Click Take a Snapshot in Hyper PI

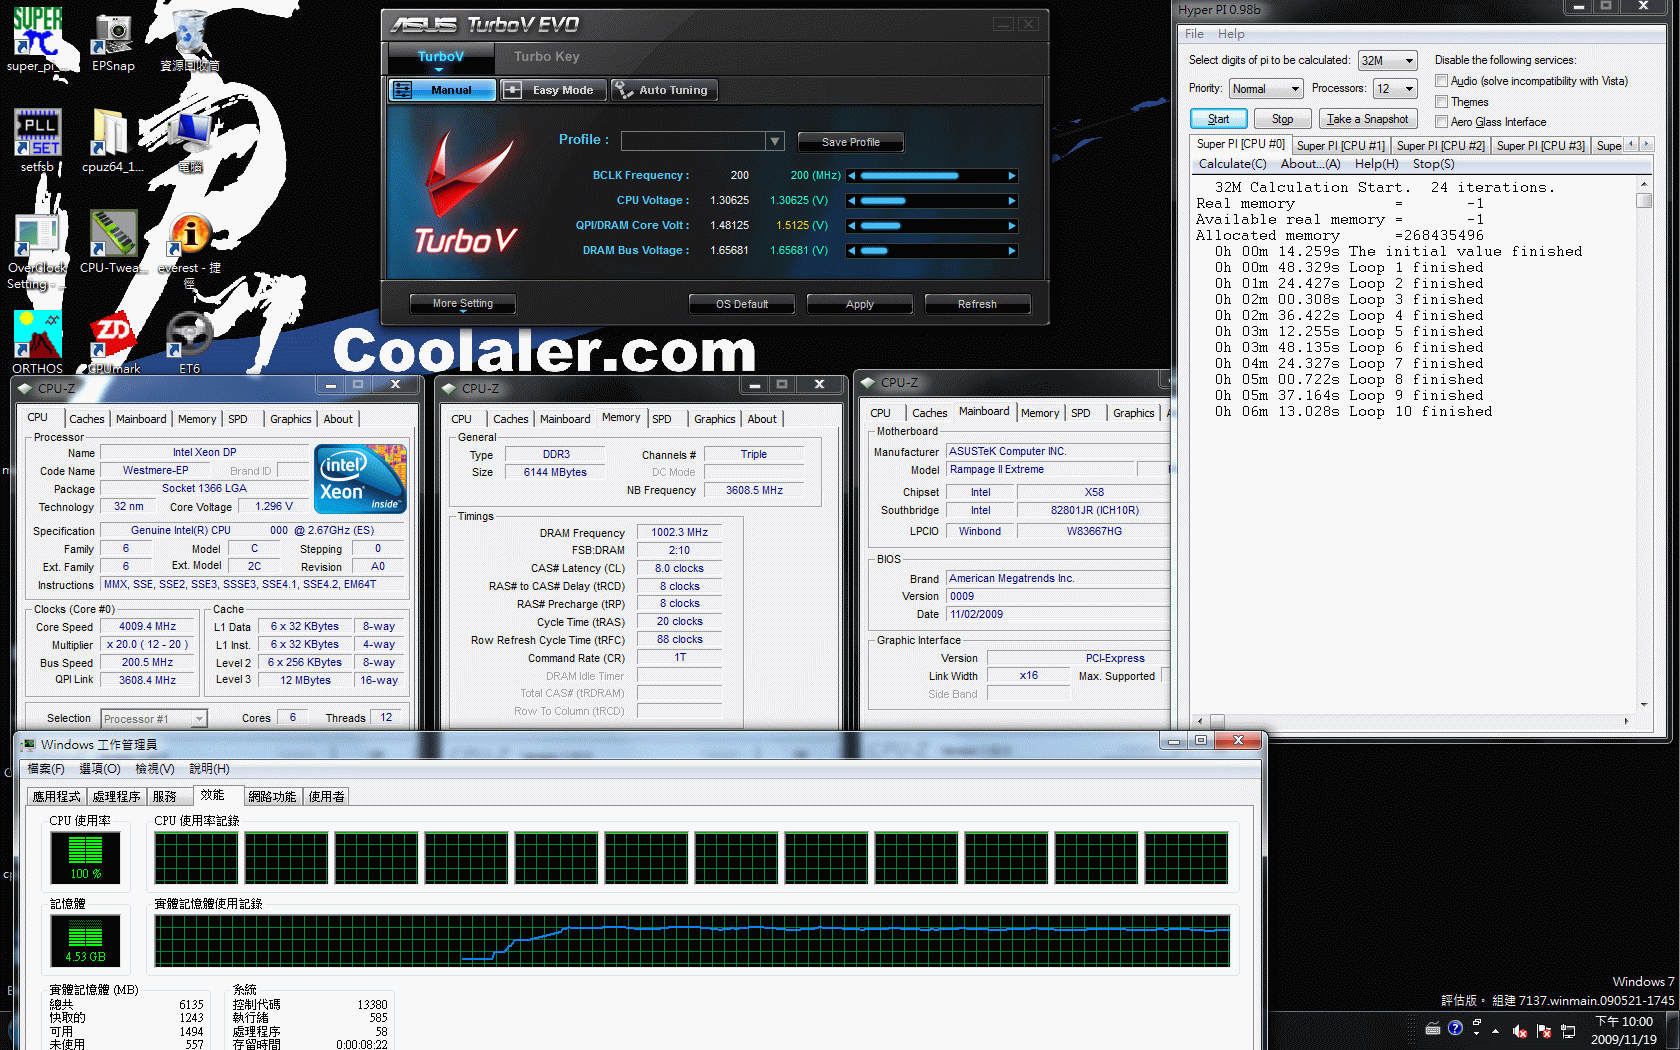pyautogui.click(x=1367, y=119)
